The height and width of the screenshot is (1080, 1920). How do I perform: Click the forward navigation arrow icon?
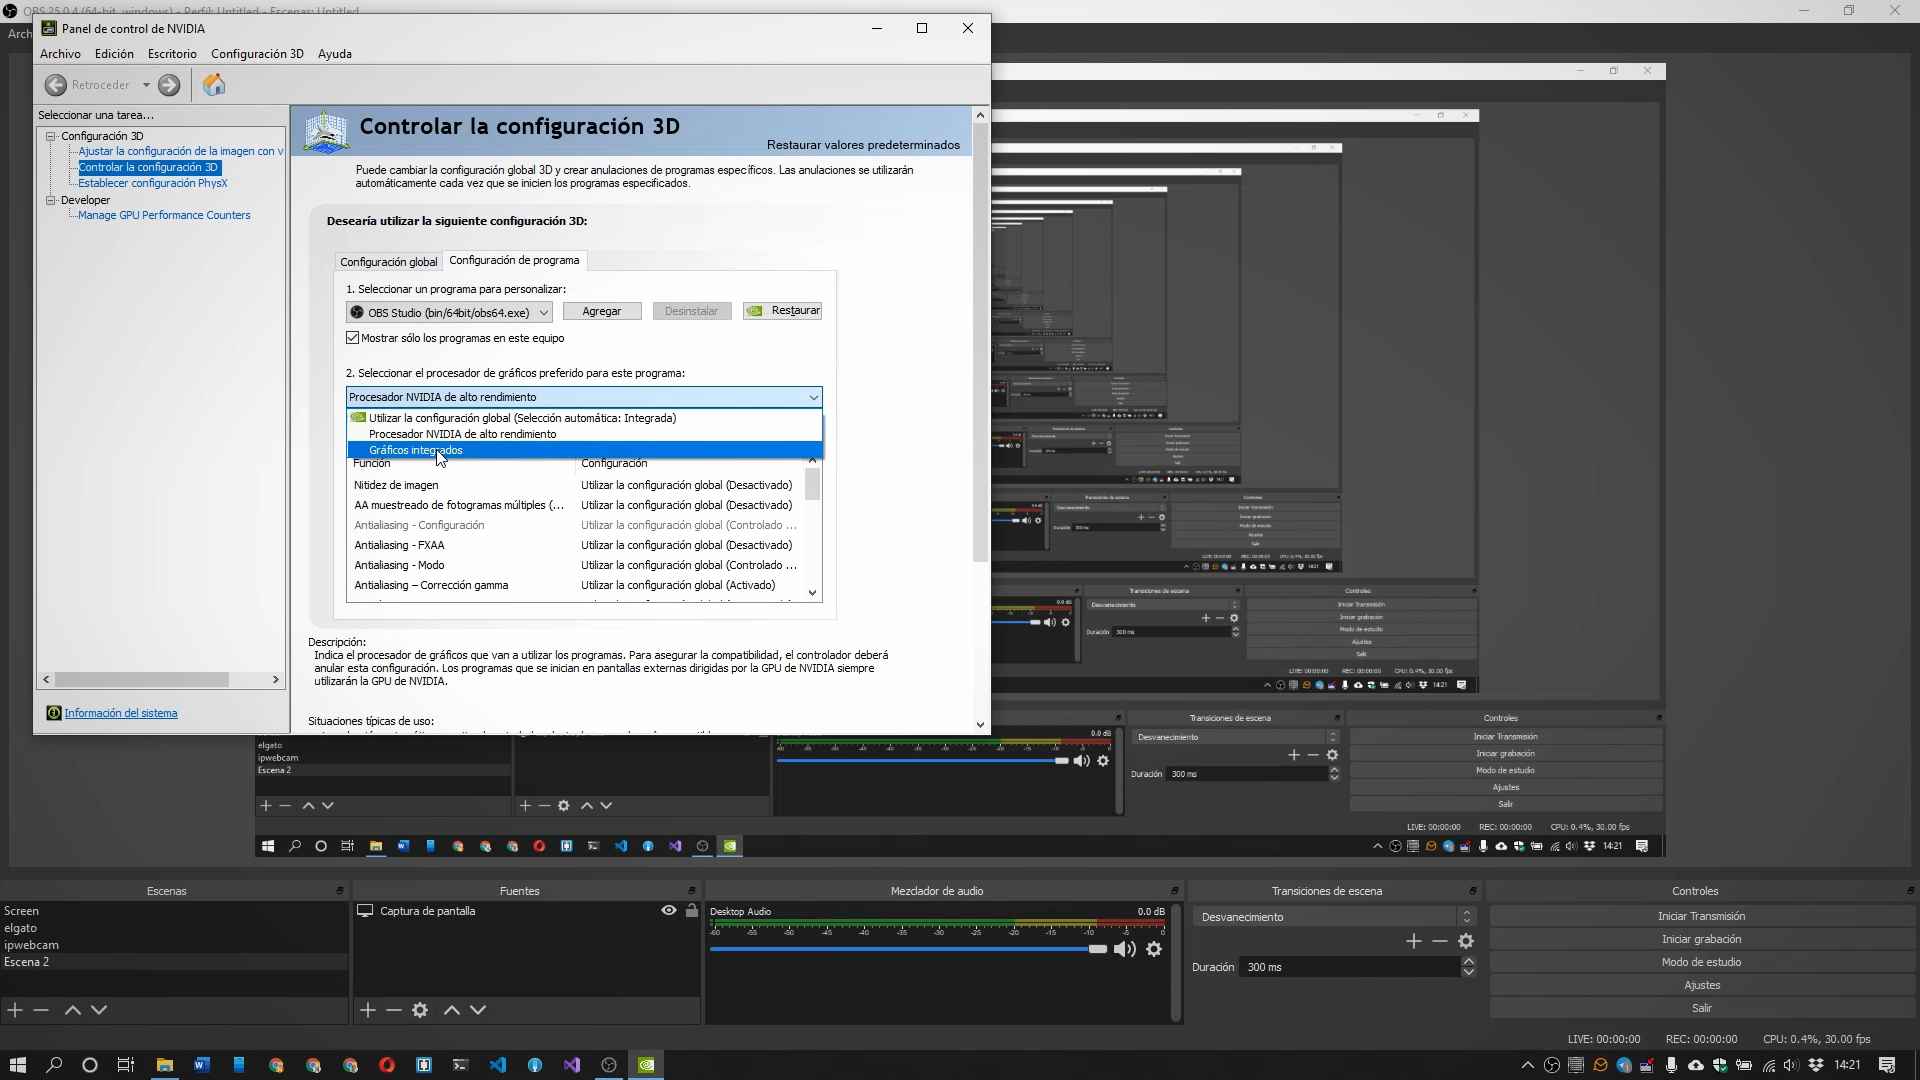[169, 85]
